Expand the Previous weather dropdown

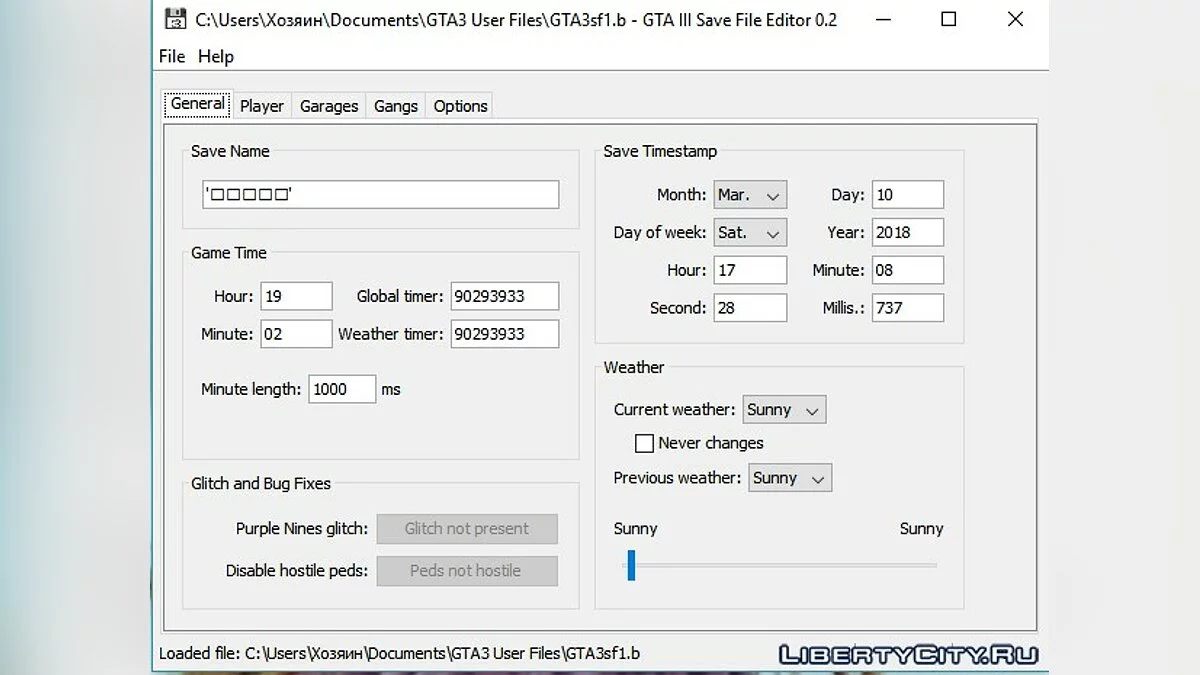[x=790, y=478]
